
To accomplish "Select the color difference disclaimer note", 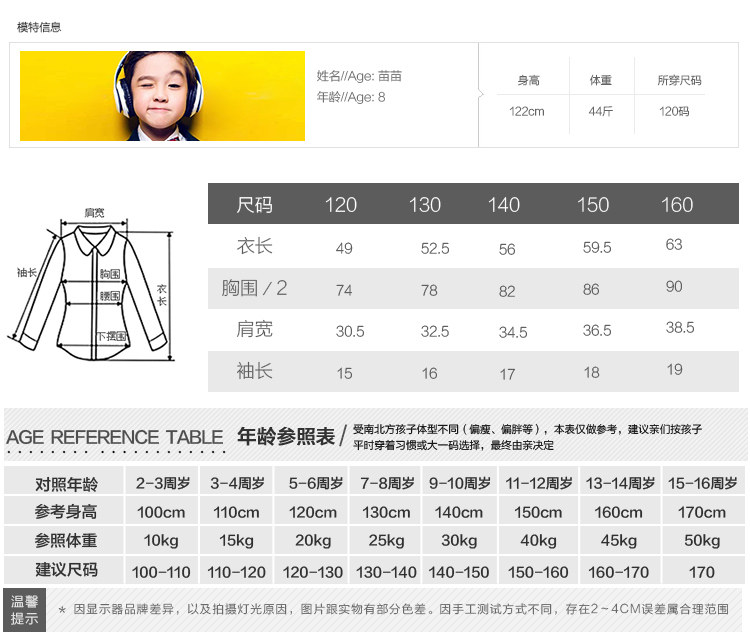I will [x=393, y=609].
